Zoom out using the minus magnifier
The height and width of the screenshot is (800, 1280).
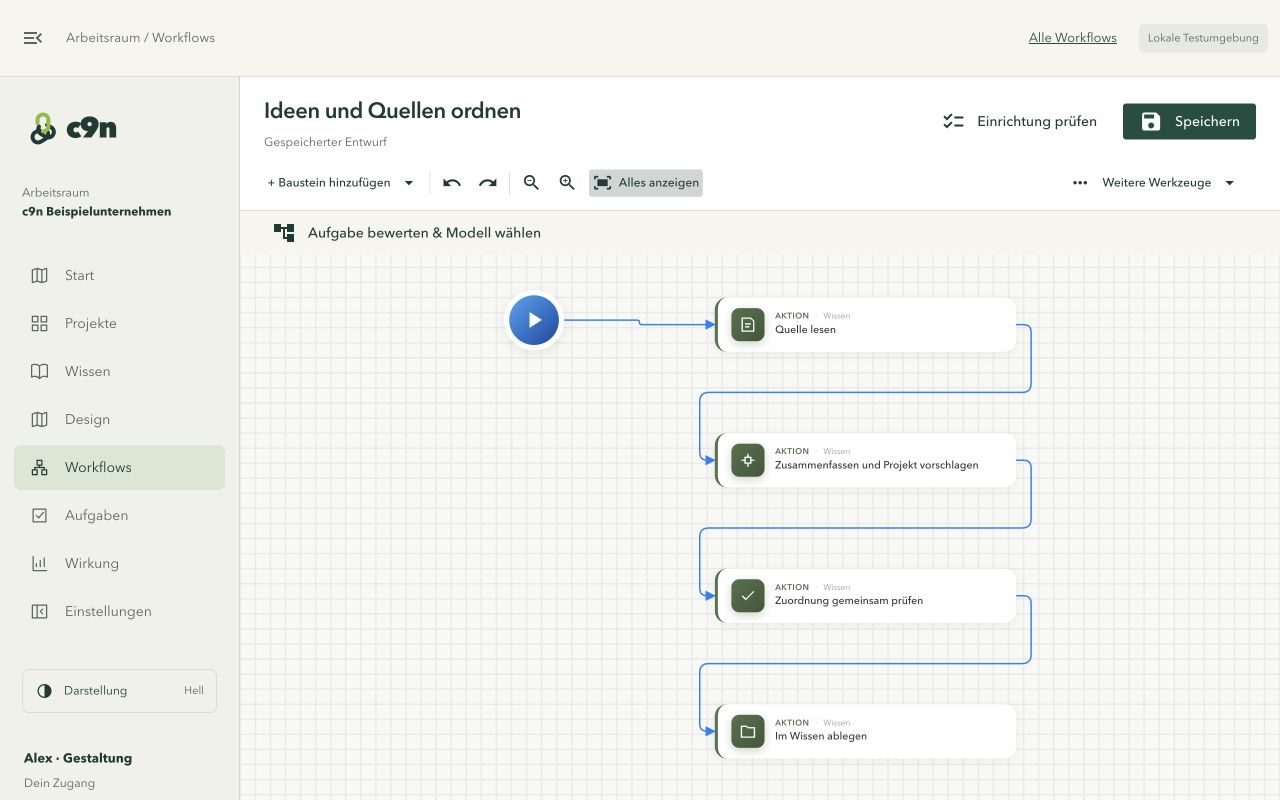531,183
